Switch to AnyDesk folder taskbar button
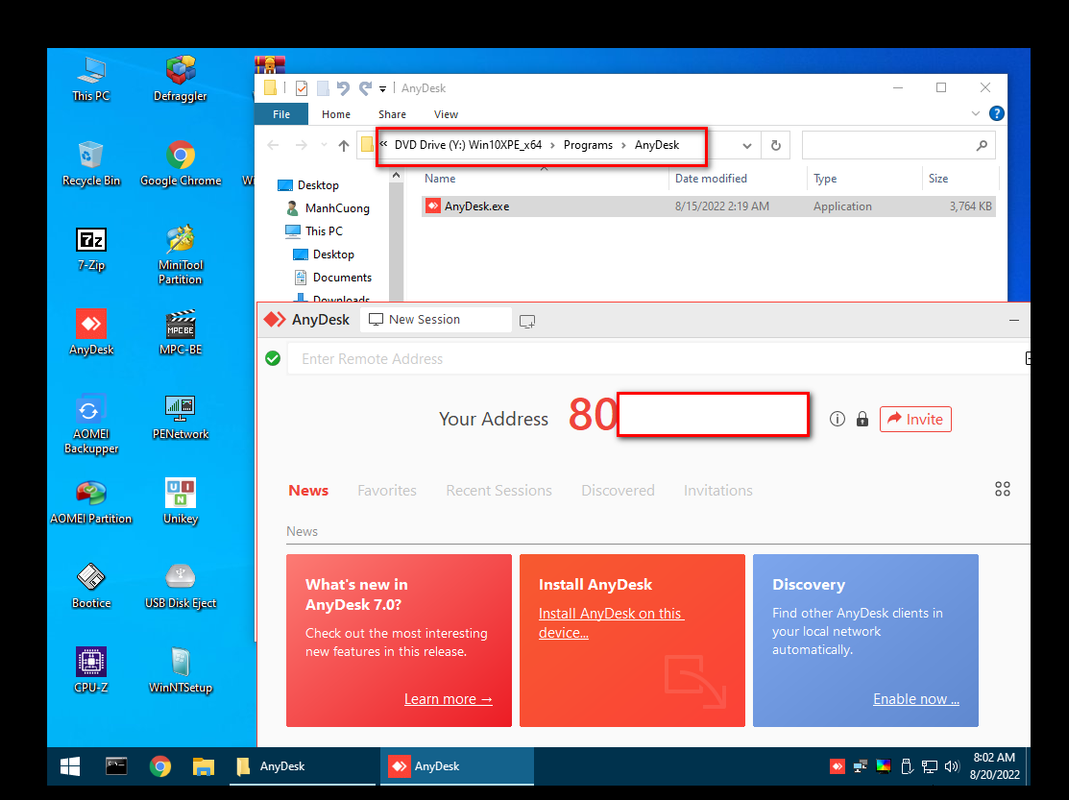1069x800 pixels. point(303,767)
